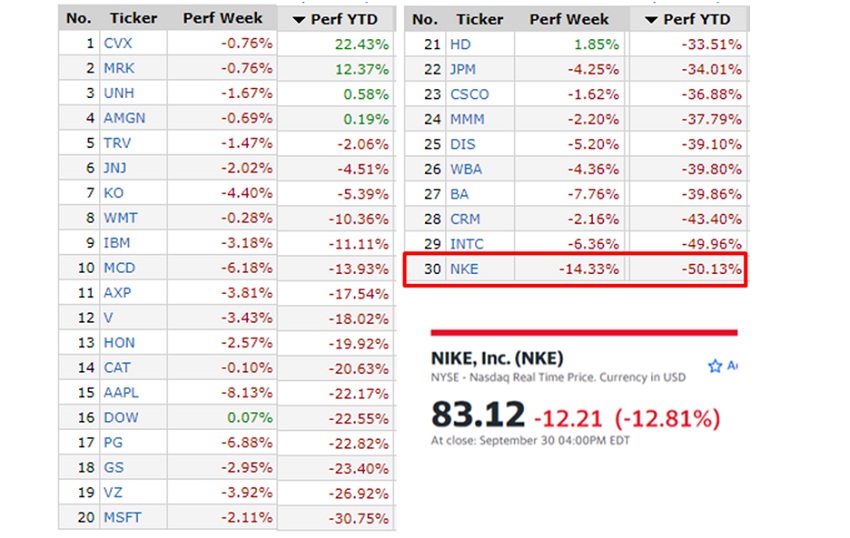This screenshot has width=850, height=538.
Task: Open the AAPL ticker link
Action: point(121,393)
